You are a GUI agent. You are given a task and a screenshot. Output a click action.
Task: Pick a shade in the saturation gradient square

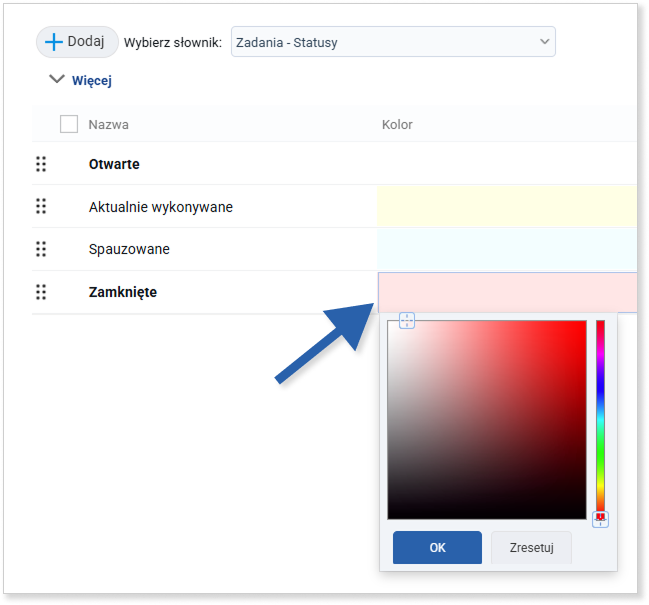tap(487, 420)
